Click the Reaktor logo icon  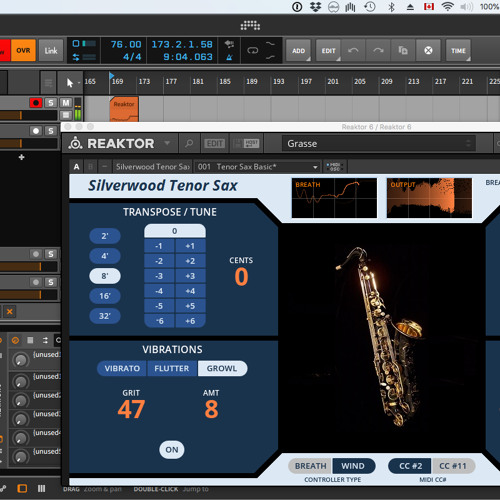(75, 143)
